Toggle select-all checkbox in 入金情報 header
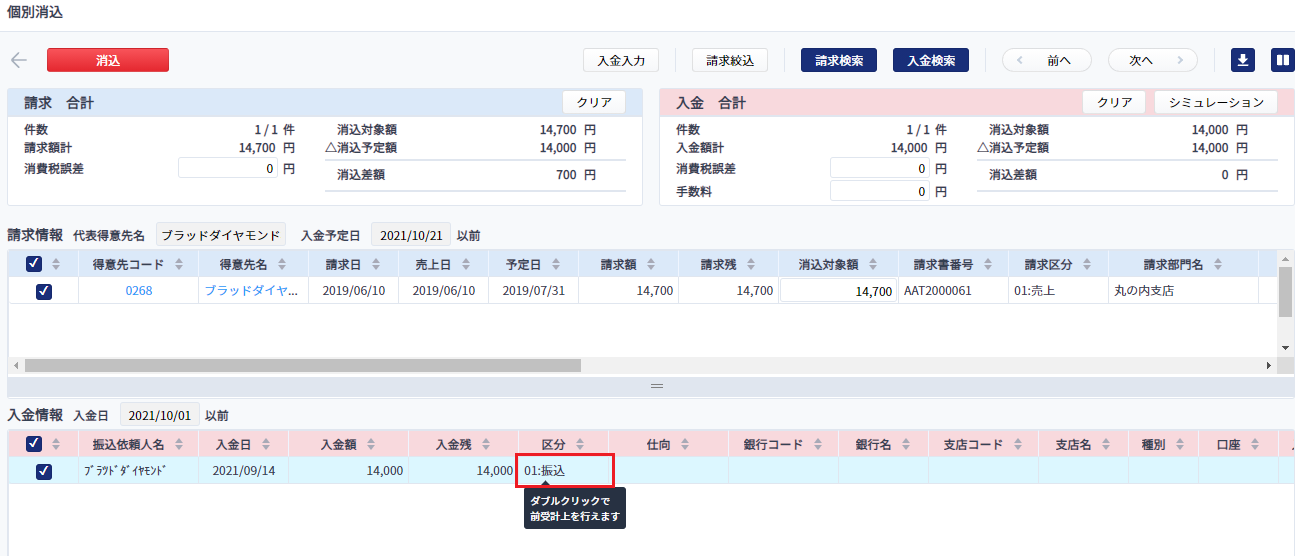This screenshot has width=1295, height=556. point(34,444)
